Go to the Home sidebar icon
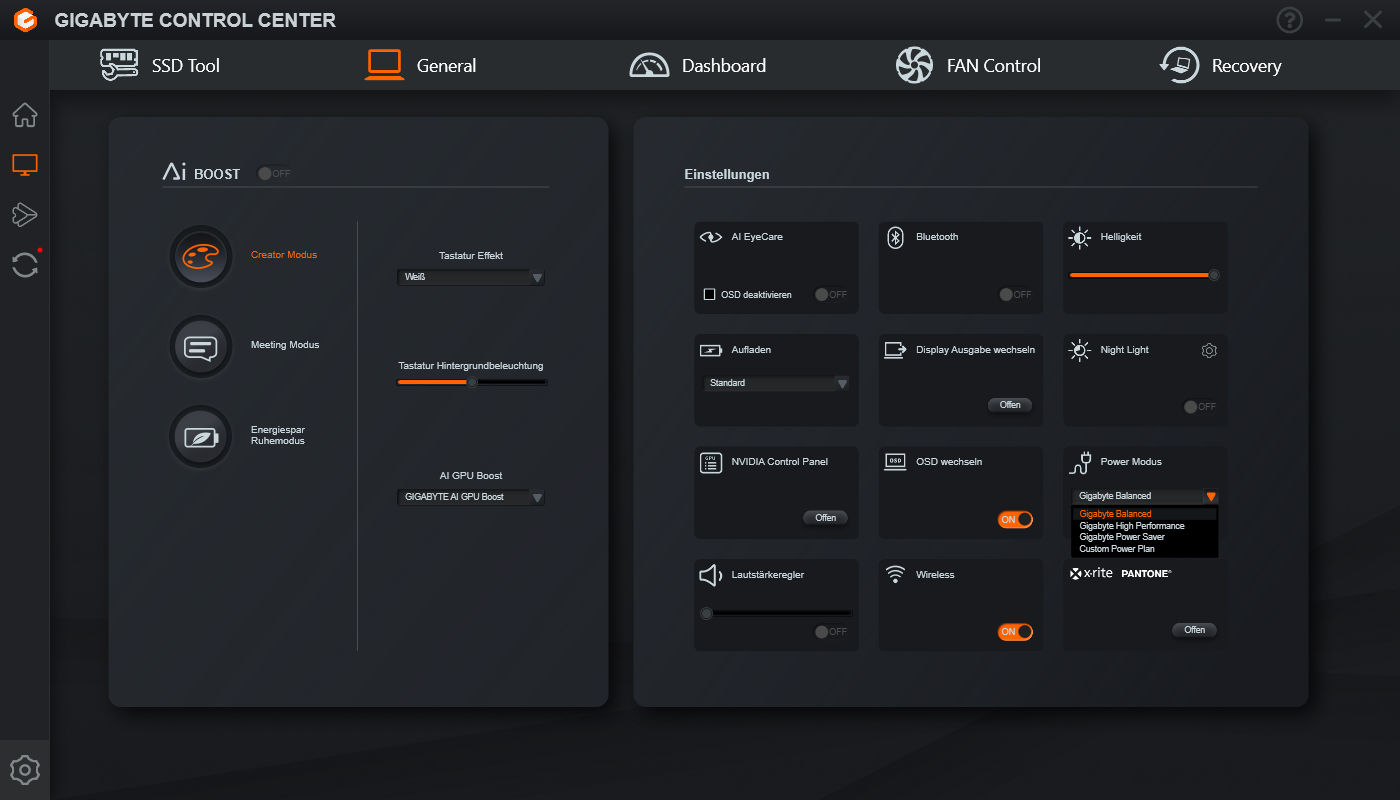 (x=25, y=115)
